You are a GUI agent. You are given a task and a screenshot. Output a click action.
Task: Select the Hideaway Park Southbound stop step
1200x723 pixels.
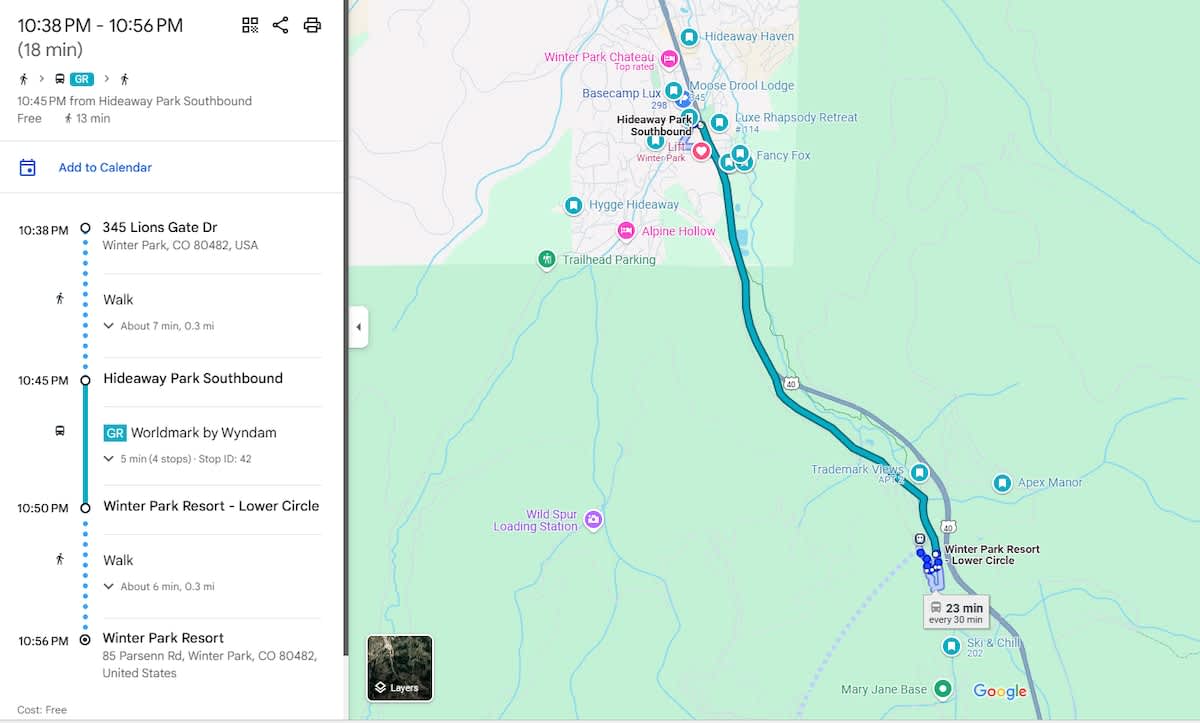[193, 379]
